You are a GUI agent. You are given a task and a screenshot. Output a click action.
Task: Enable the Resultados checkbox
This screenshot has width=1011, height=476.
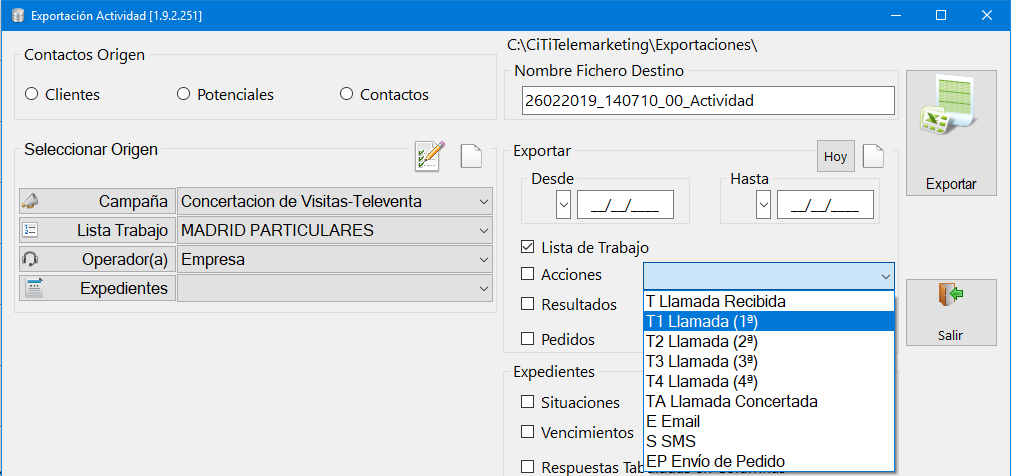527,304
